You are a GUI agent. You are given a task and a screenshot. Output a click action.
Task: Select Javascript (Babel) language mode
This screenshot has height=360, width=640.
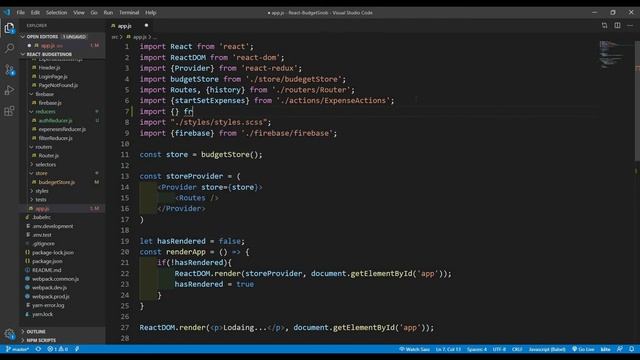tap(547, 349)
